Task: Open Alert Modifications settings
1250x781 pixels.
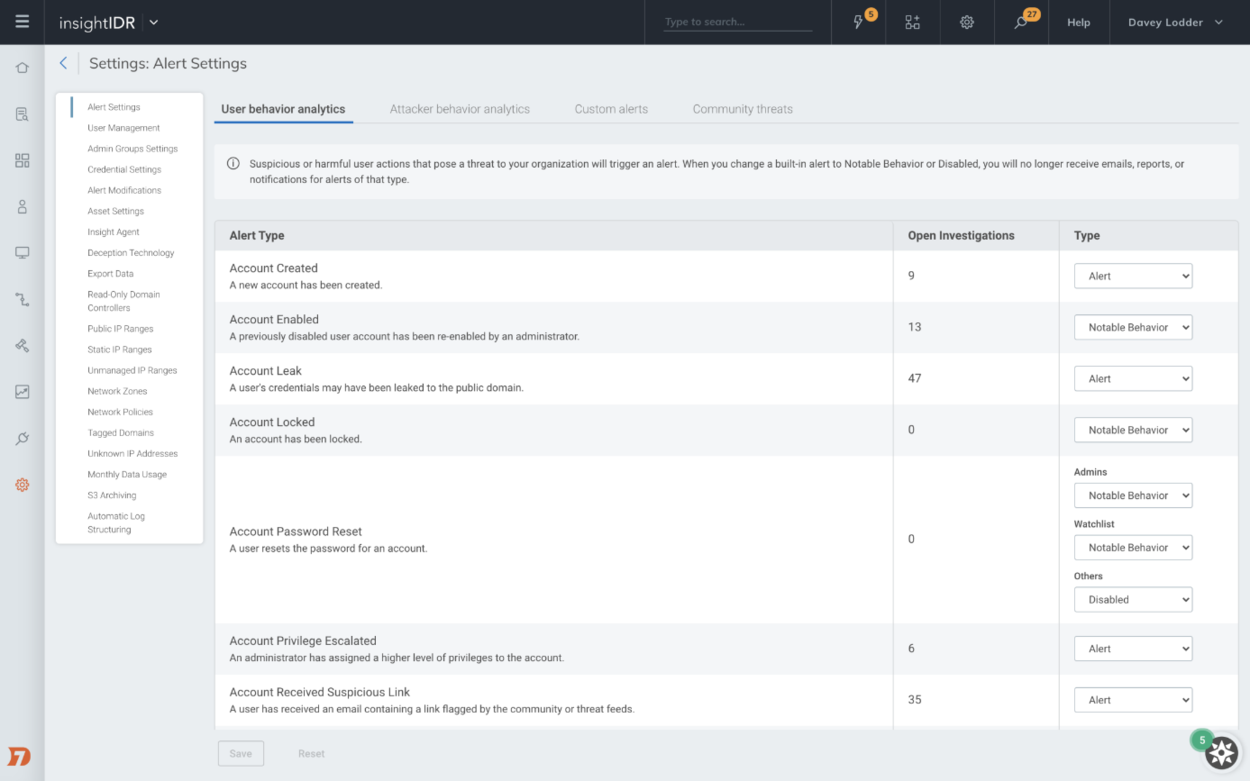Action: tap(124, 190)
